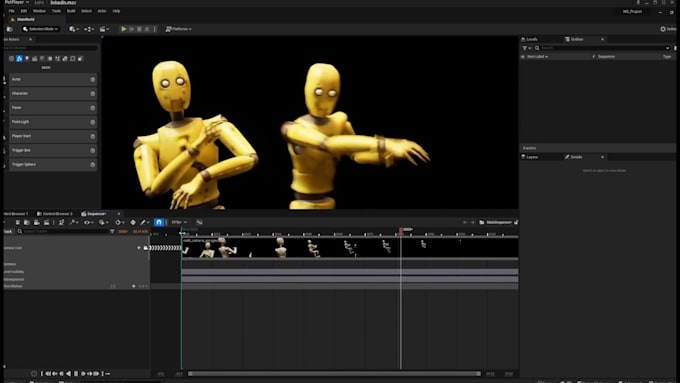Image resolution: width=680 pixels, height=383 pixels.
Task: Click help icon on Trigger Box row
Action: 92,151
